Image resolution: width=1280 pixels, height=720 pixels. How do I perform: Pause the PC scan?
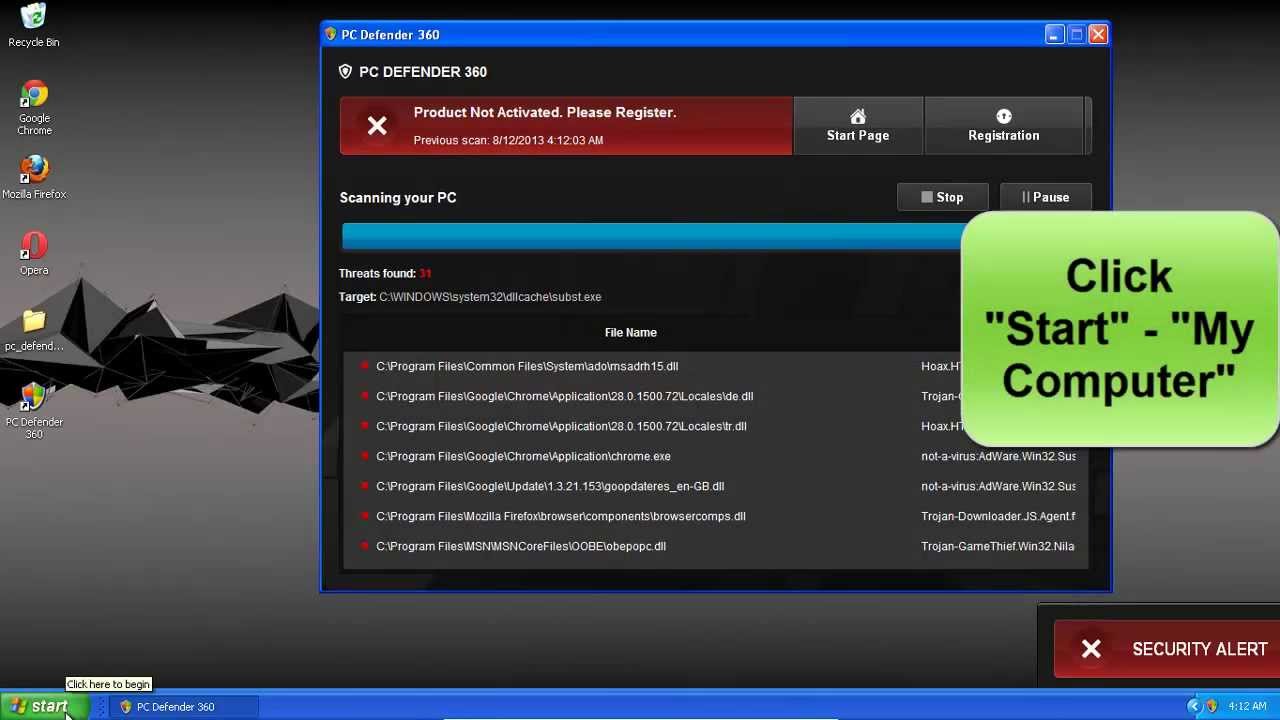tap(1046, 197)
